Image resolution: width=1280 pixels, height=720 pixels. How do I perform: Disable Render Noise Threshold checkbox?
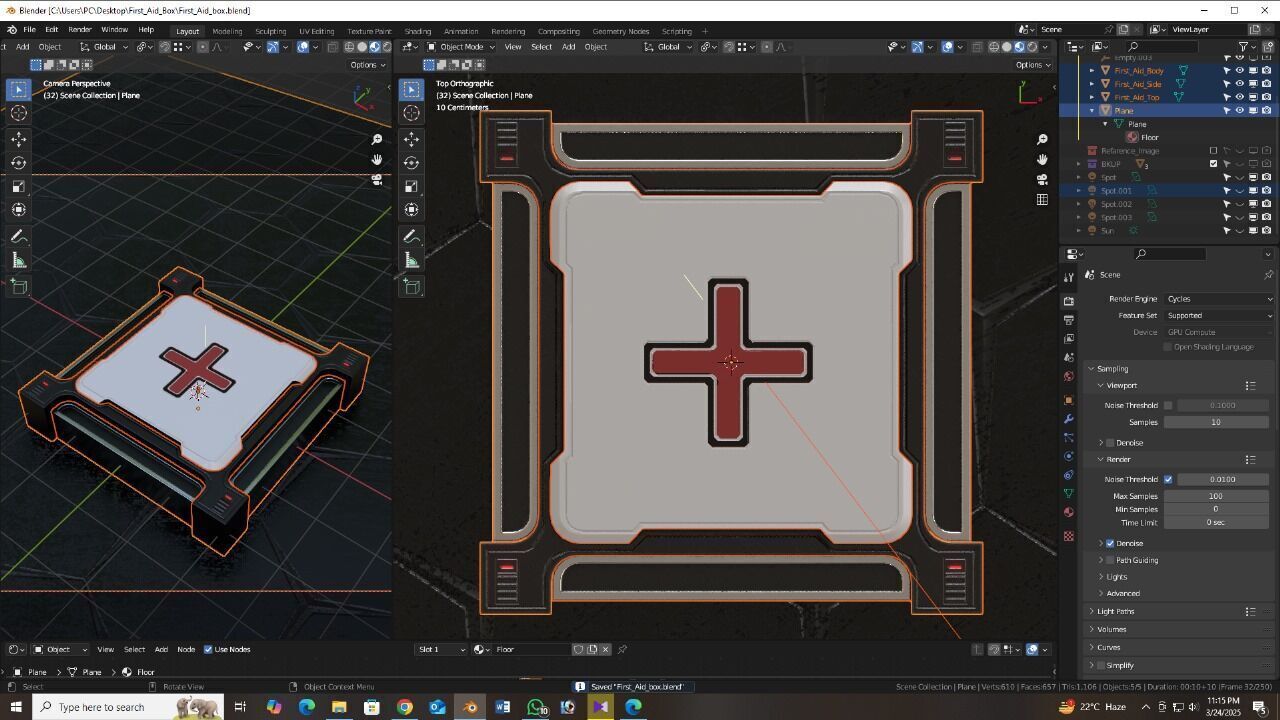click(x=1168, y=479)
